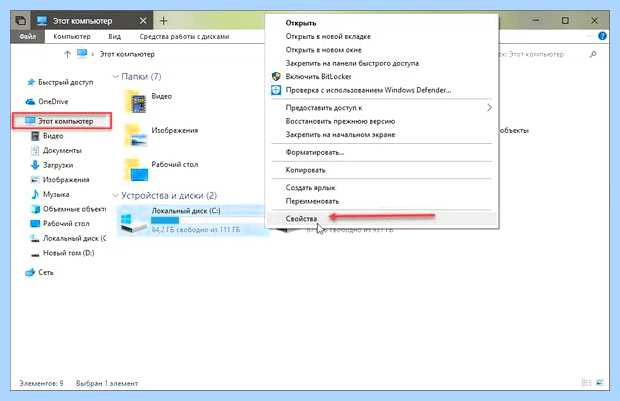This screenshot has height=401, width=620.
Task: Choose Закрепить на начальном экране
Action: point(382,135)
